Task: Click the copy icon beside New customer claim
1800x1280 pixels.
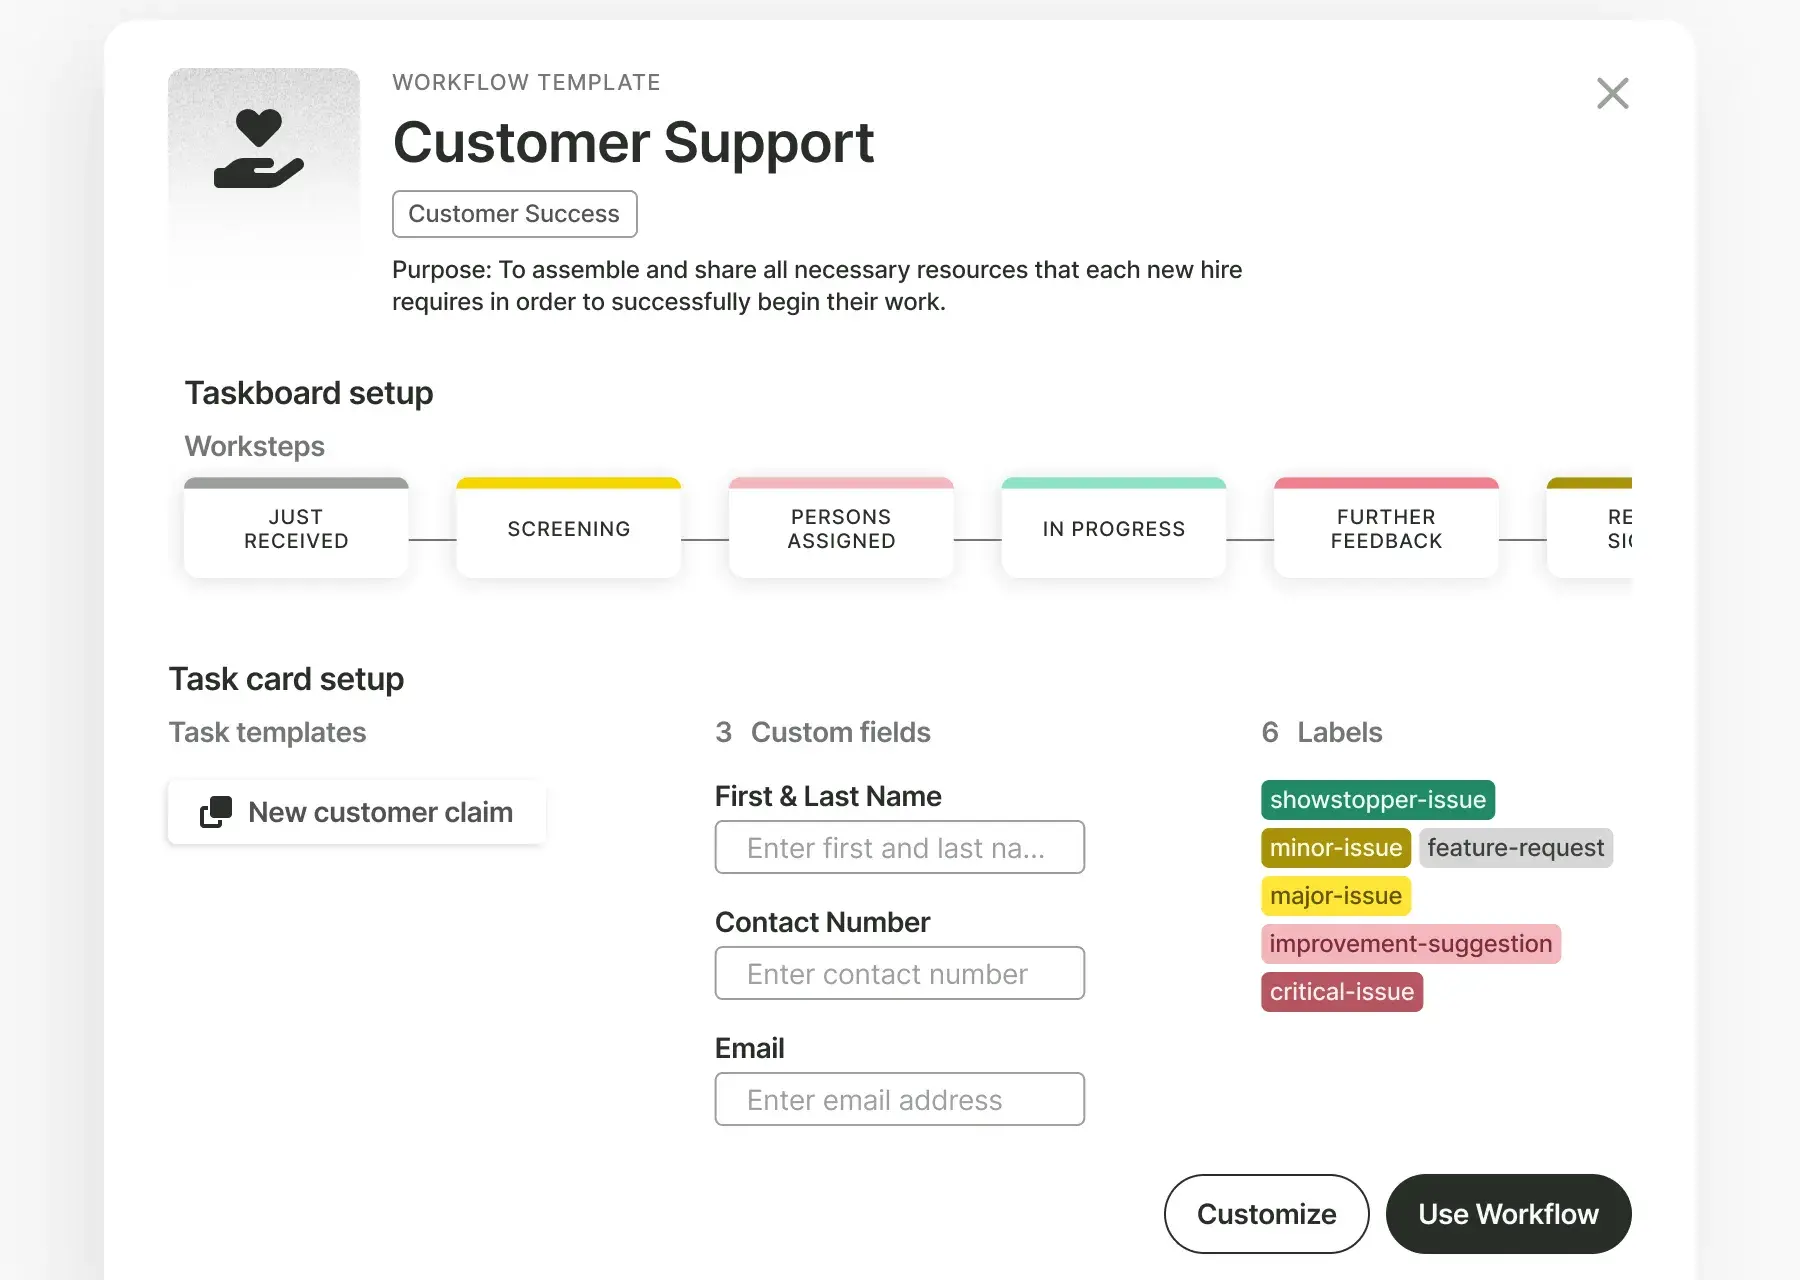Action: click(x=216, y=812)
